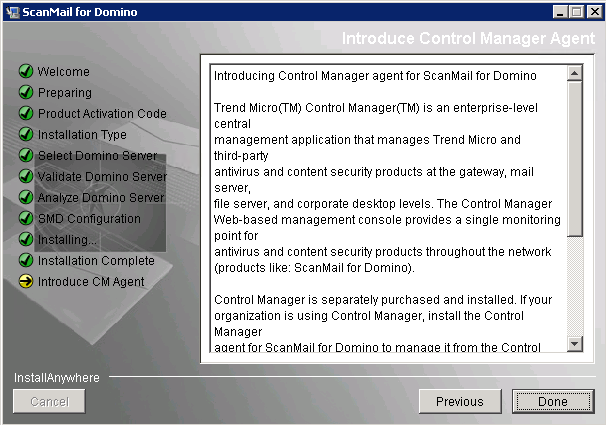Viewport: 606px width, 425px height.
Task: Click the yellow arrow icon beside Introduce CM Agent
Action: coord(26,282)
